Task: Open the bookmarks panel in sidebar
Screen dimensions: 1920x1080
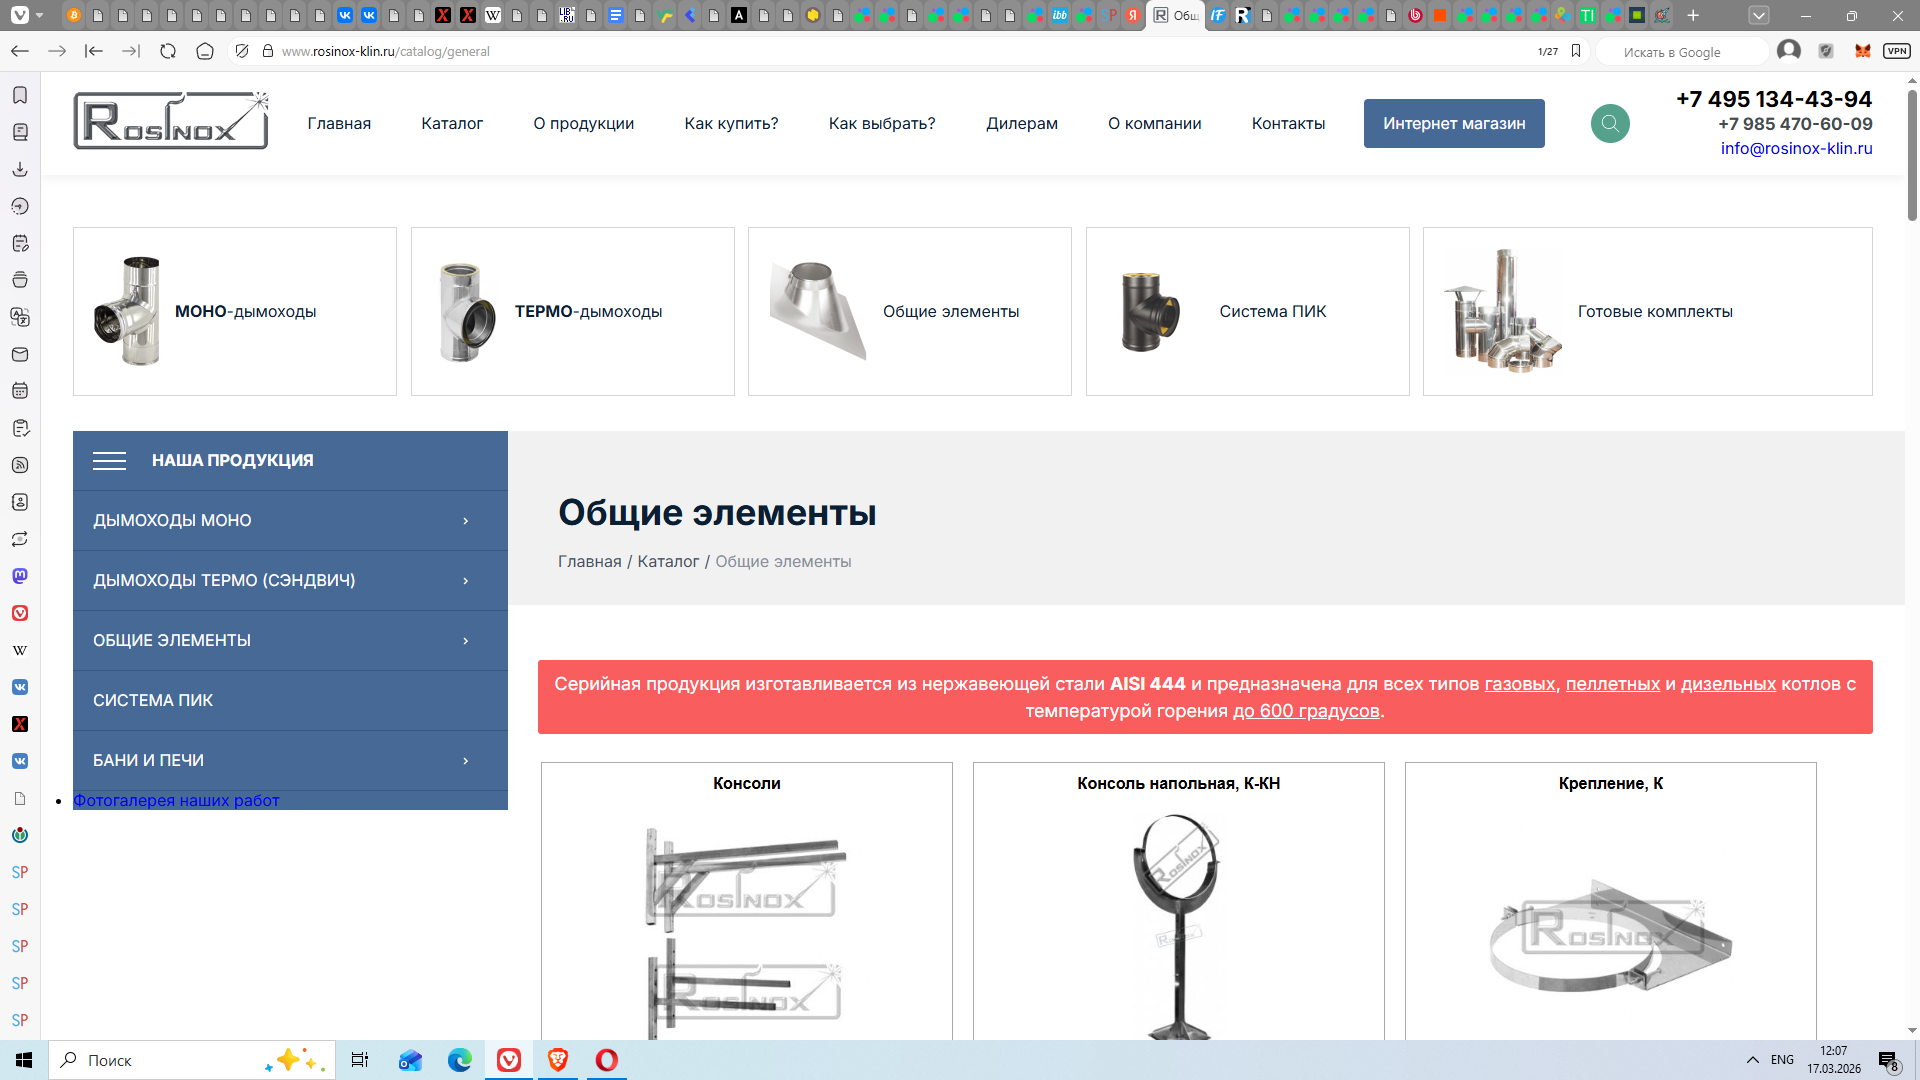Action: 20,95
